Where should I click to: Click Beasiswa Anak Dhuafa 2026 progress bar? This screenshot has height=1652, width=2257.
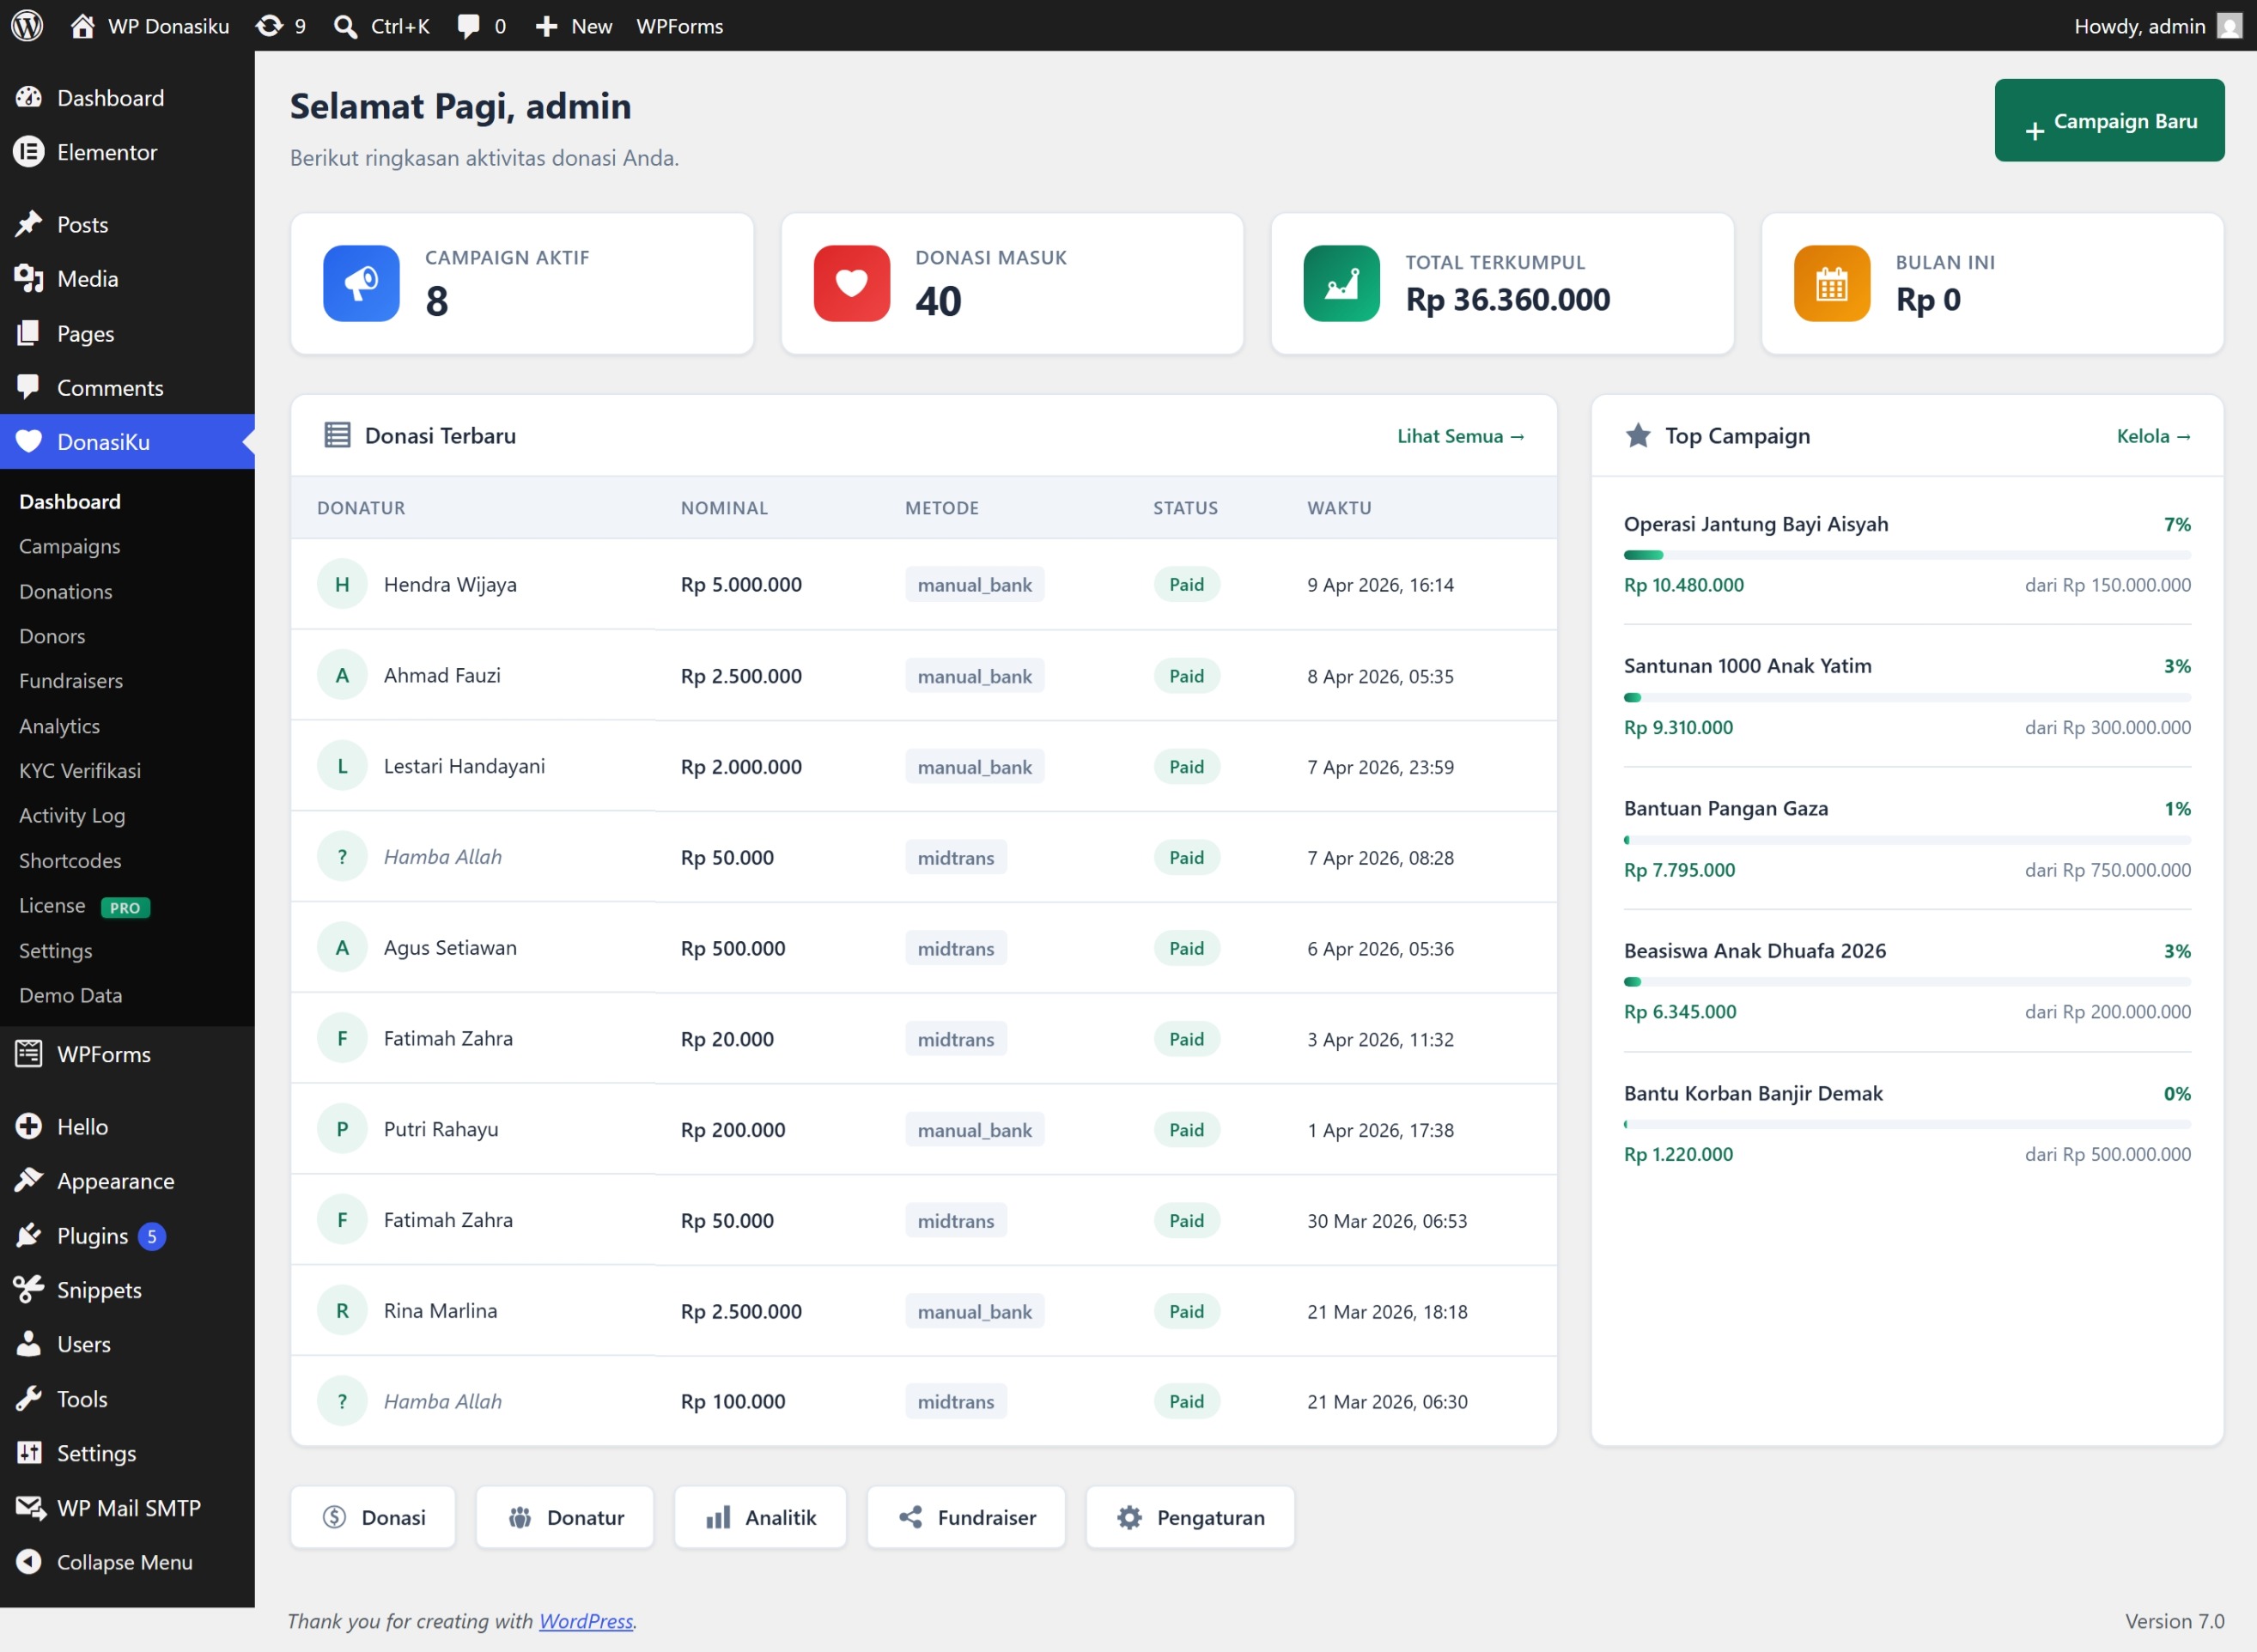tap(1907, 982)
